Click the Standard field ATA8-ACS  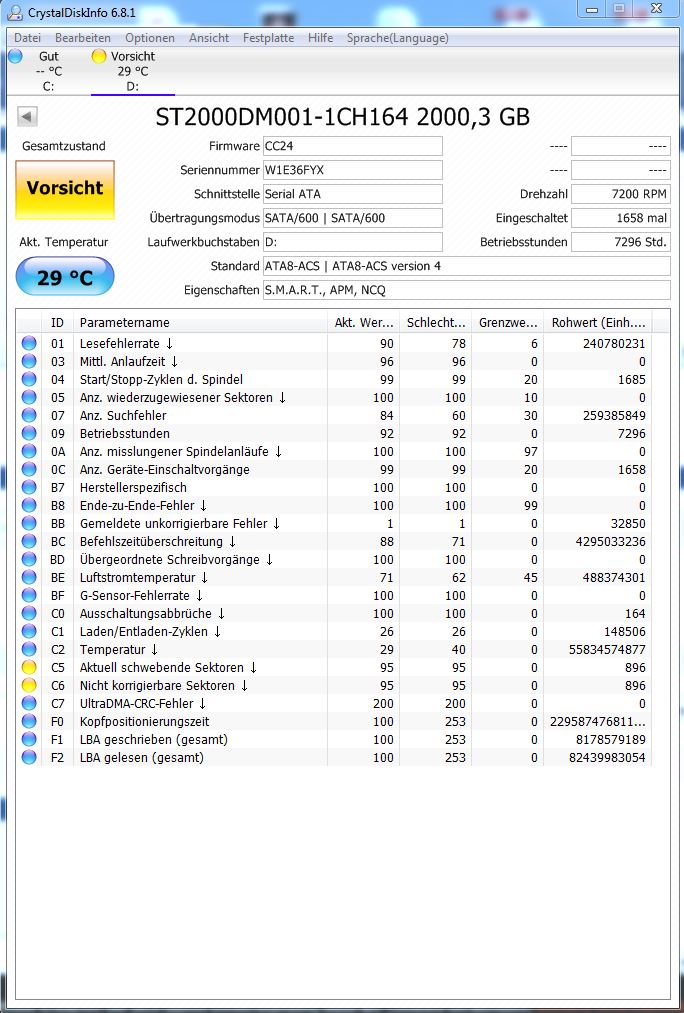[466, 266]
